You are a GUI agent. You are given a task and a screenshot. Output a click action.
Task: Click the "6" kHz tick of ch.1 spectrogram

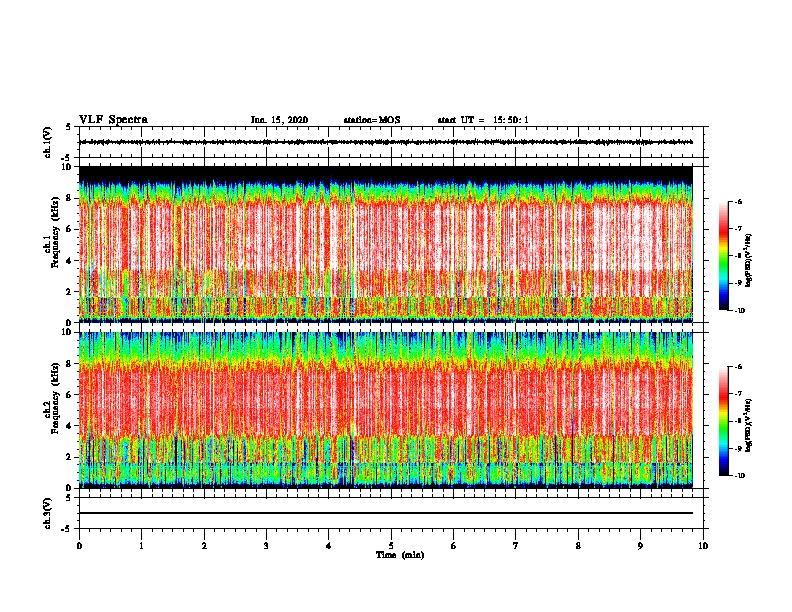pos(69,229)
